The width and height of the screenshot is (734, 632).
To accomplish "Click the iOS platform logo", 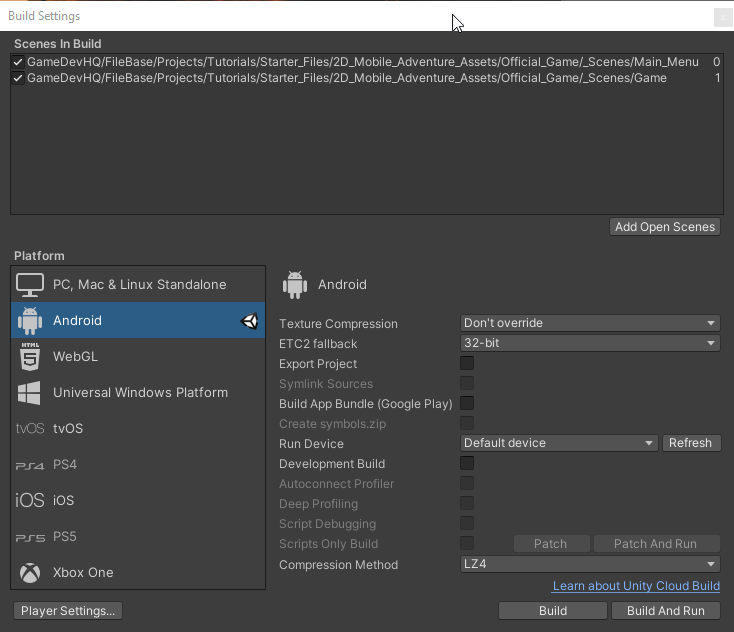I will click(x=30, y=500).
